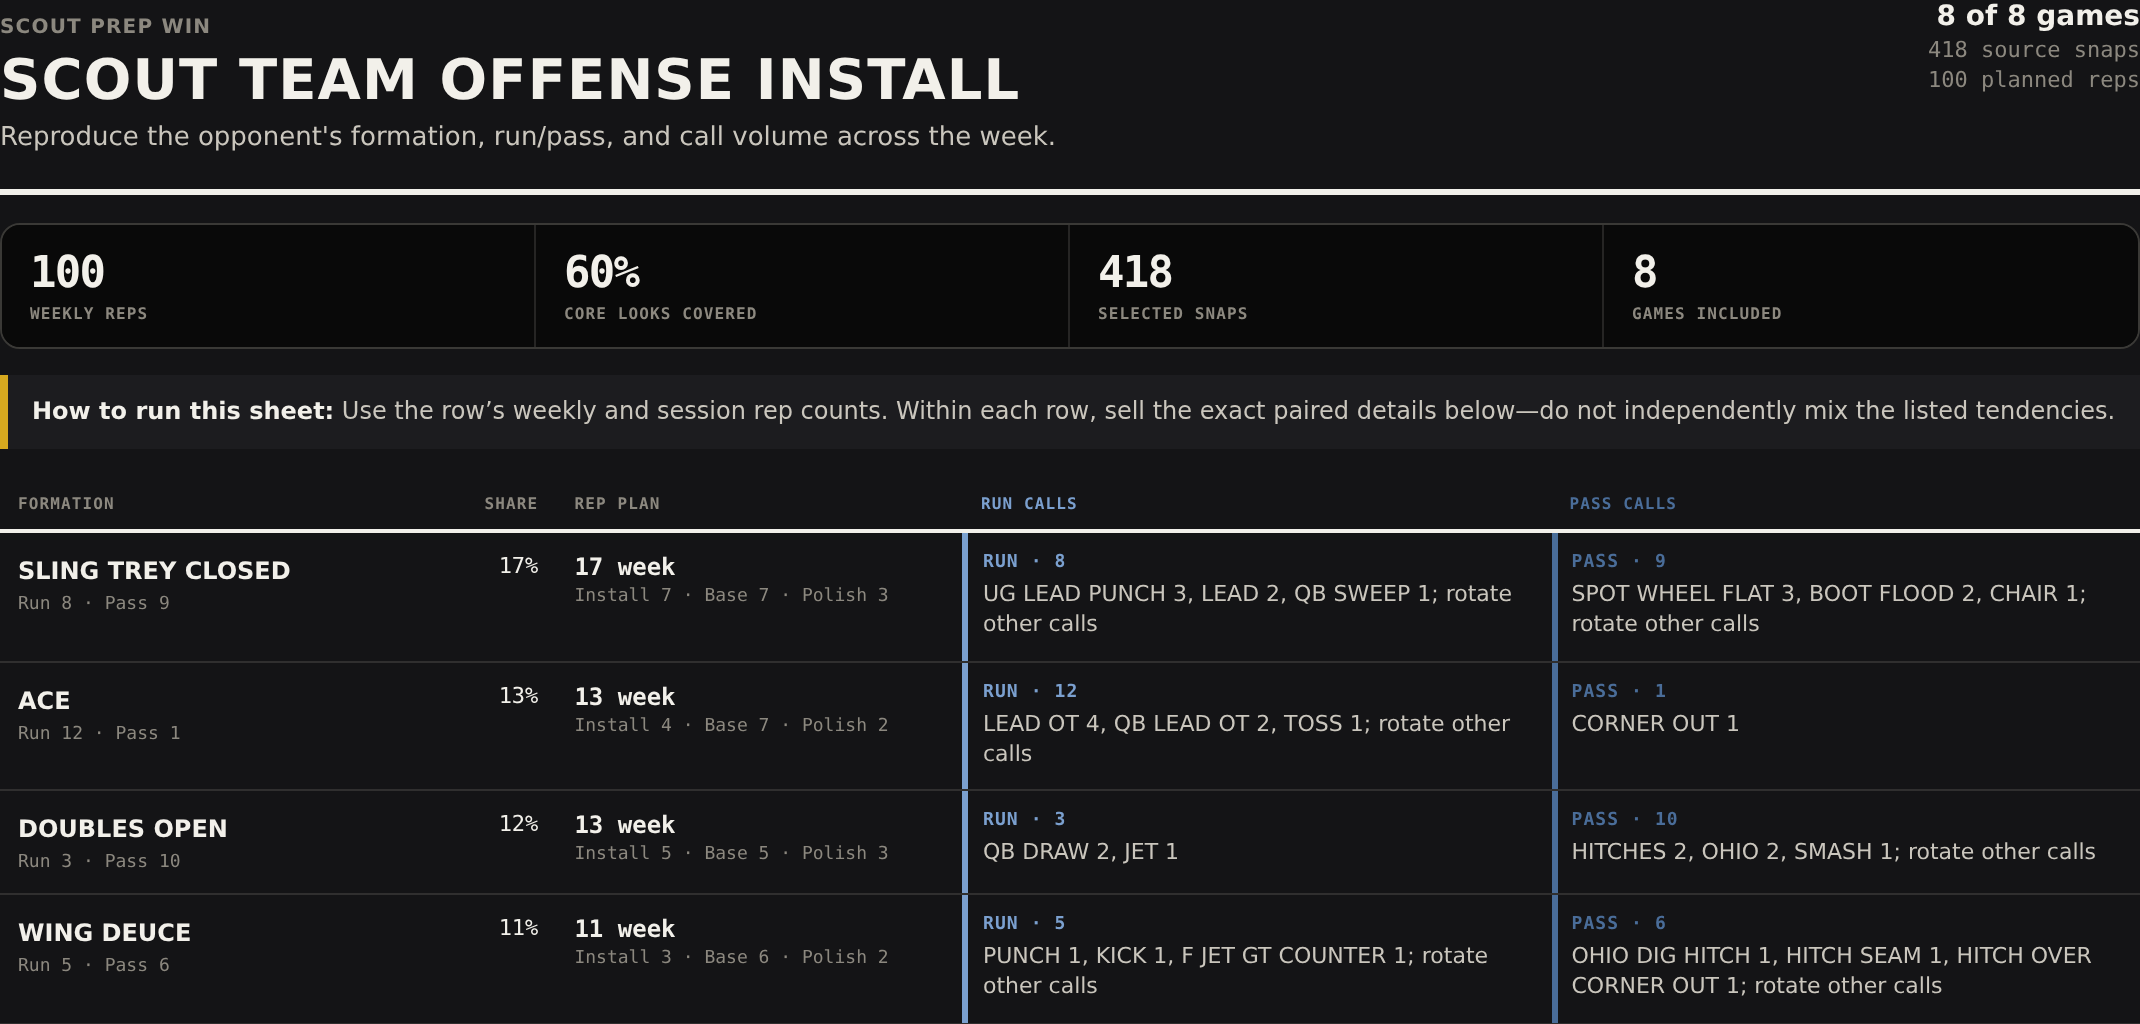This screenshot has width=2140, height=1024.
Task: Select the "CORE LOOKS COVERED" label
Action: 660,314
